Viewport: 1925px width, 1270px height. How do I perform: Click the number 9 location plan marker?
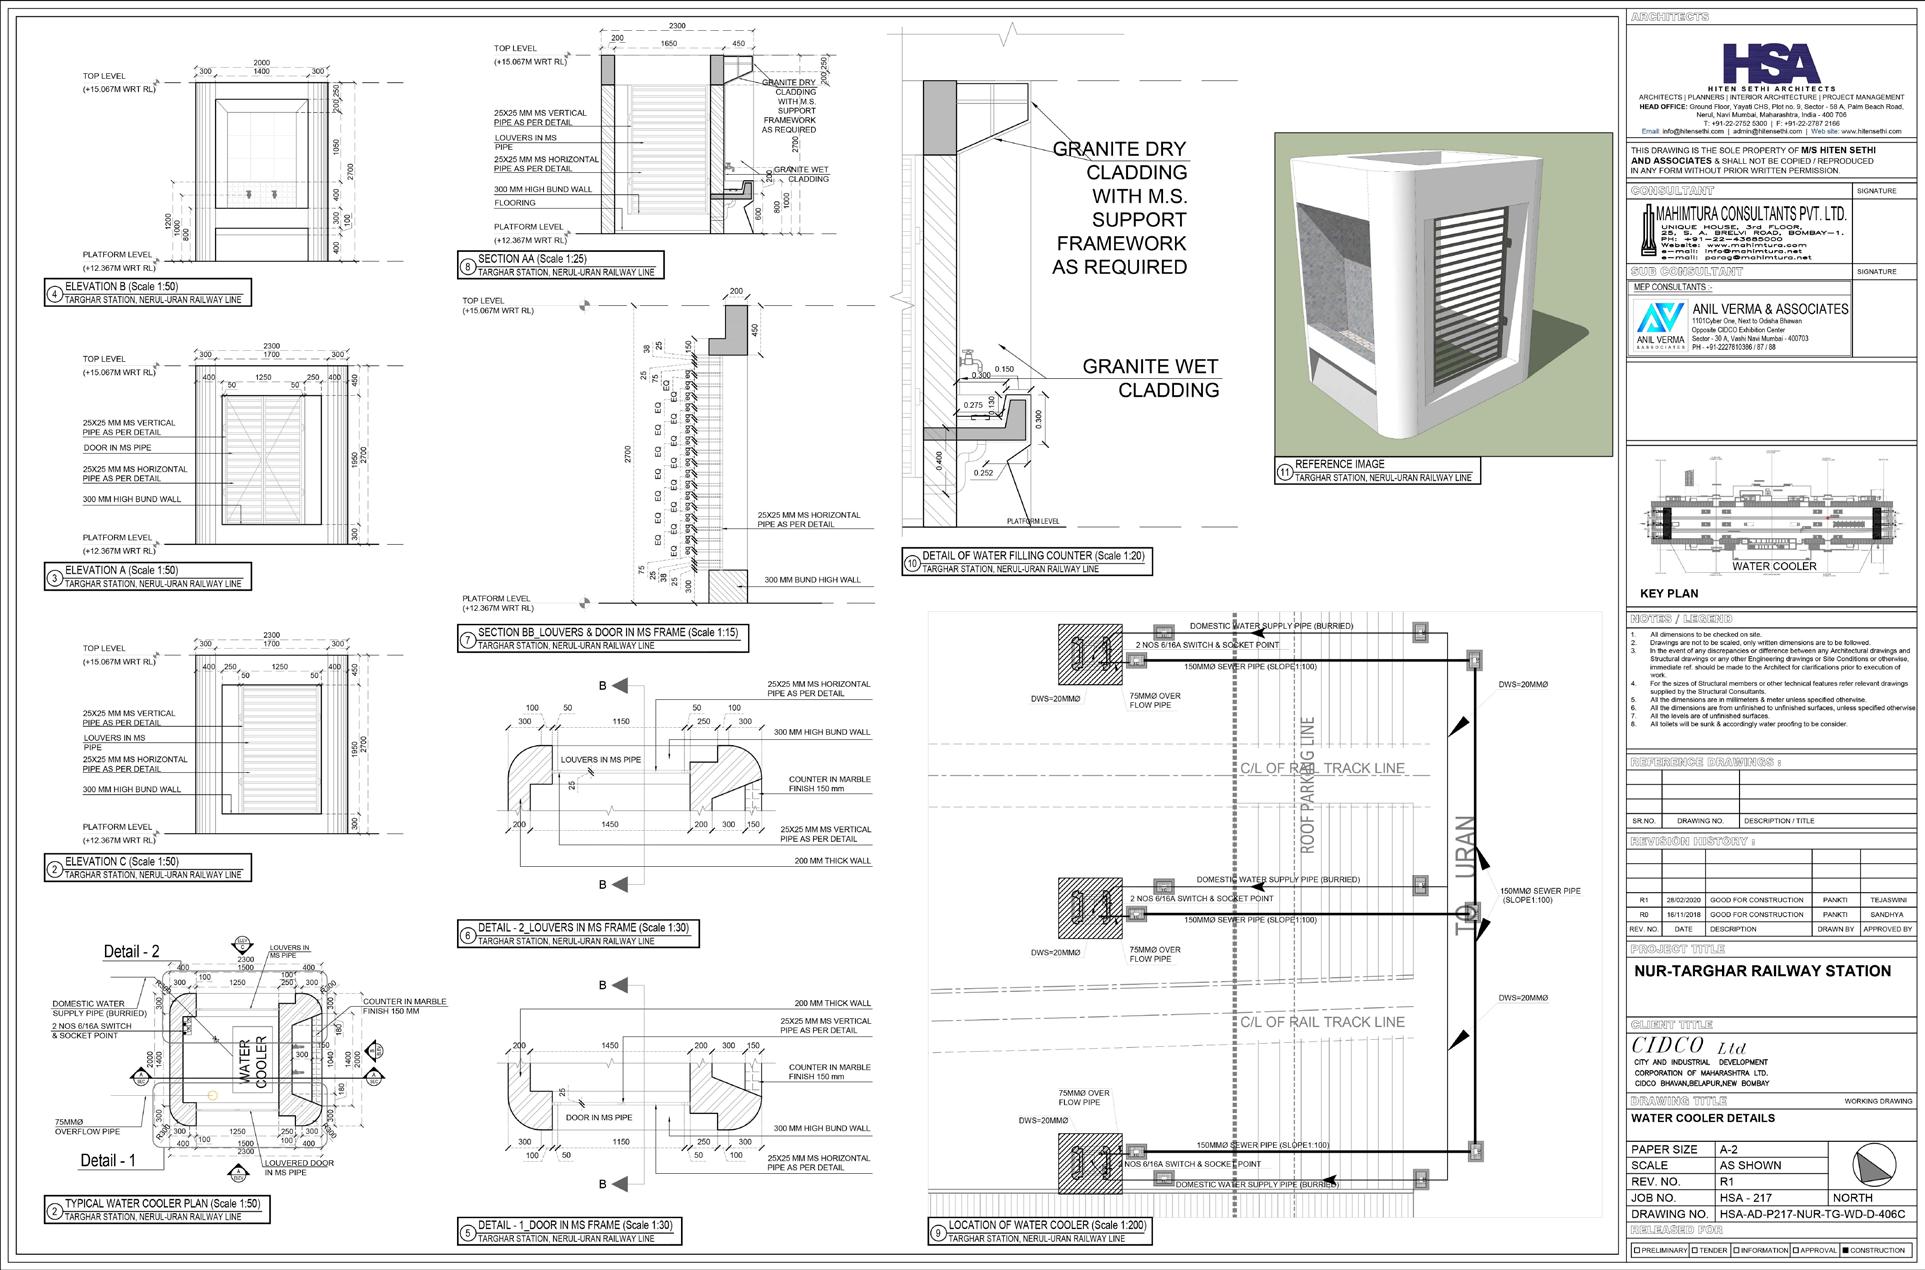click(937, 1233)
